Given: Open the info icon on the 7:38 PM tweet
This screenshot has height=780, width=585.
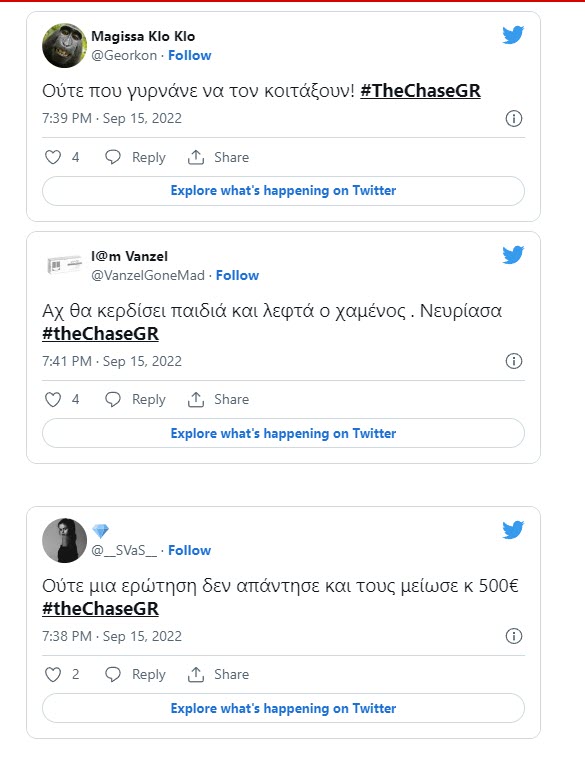Looking at the screenshot, I should 514,636.
